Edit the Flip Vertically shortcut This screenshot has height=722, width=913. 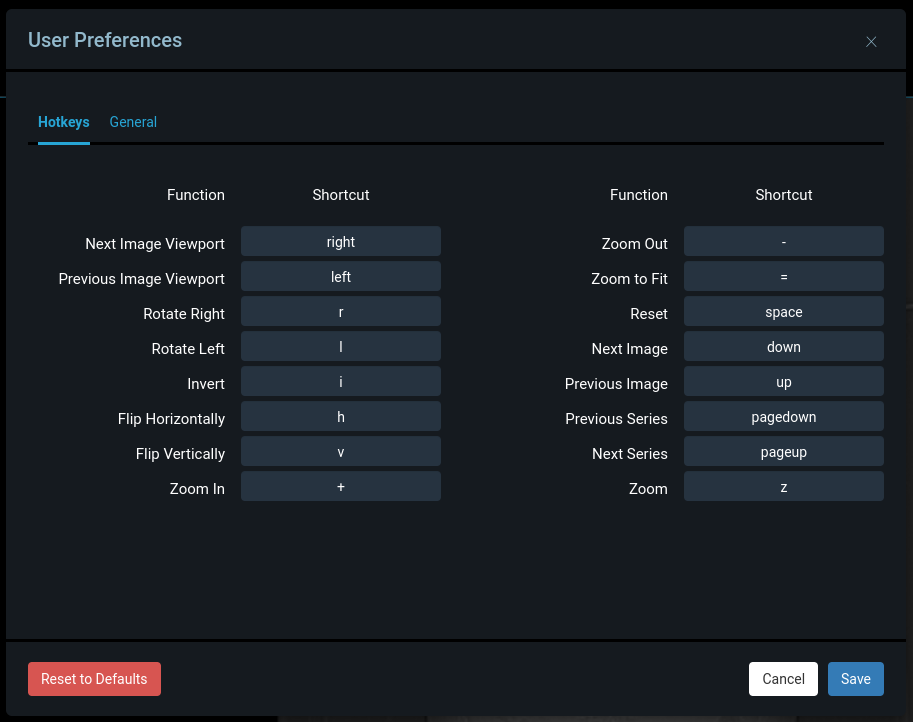click(x=340, y=451)
